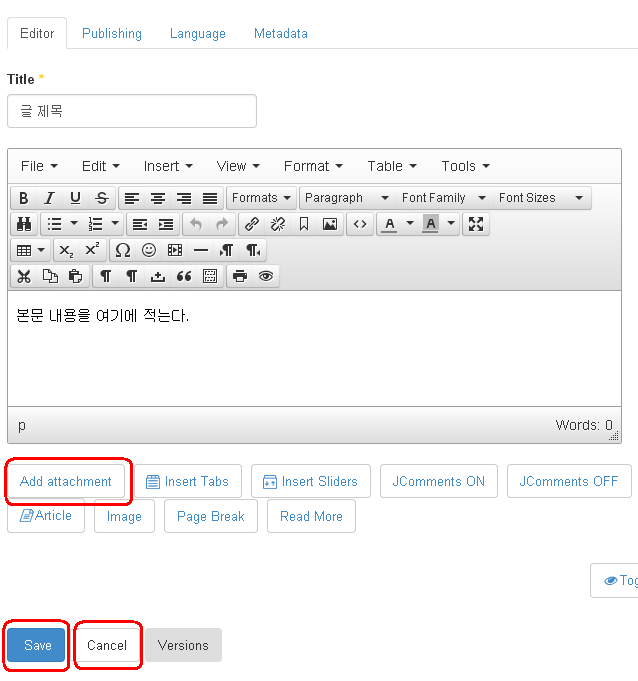Screen dimensions: 638x681
Task: Justify text alignment
Action: pos(210,198)
